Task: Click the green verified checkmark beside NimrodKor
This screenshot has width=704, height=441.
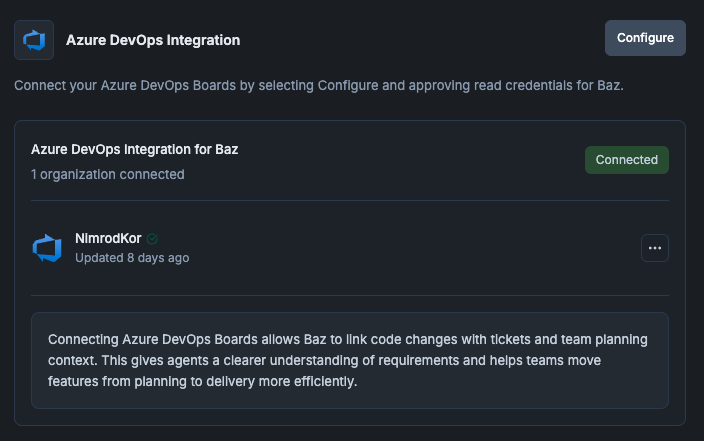Action: point(152,239)
